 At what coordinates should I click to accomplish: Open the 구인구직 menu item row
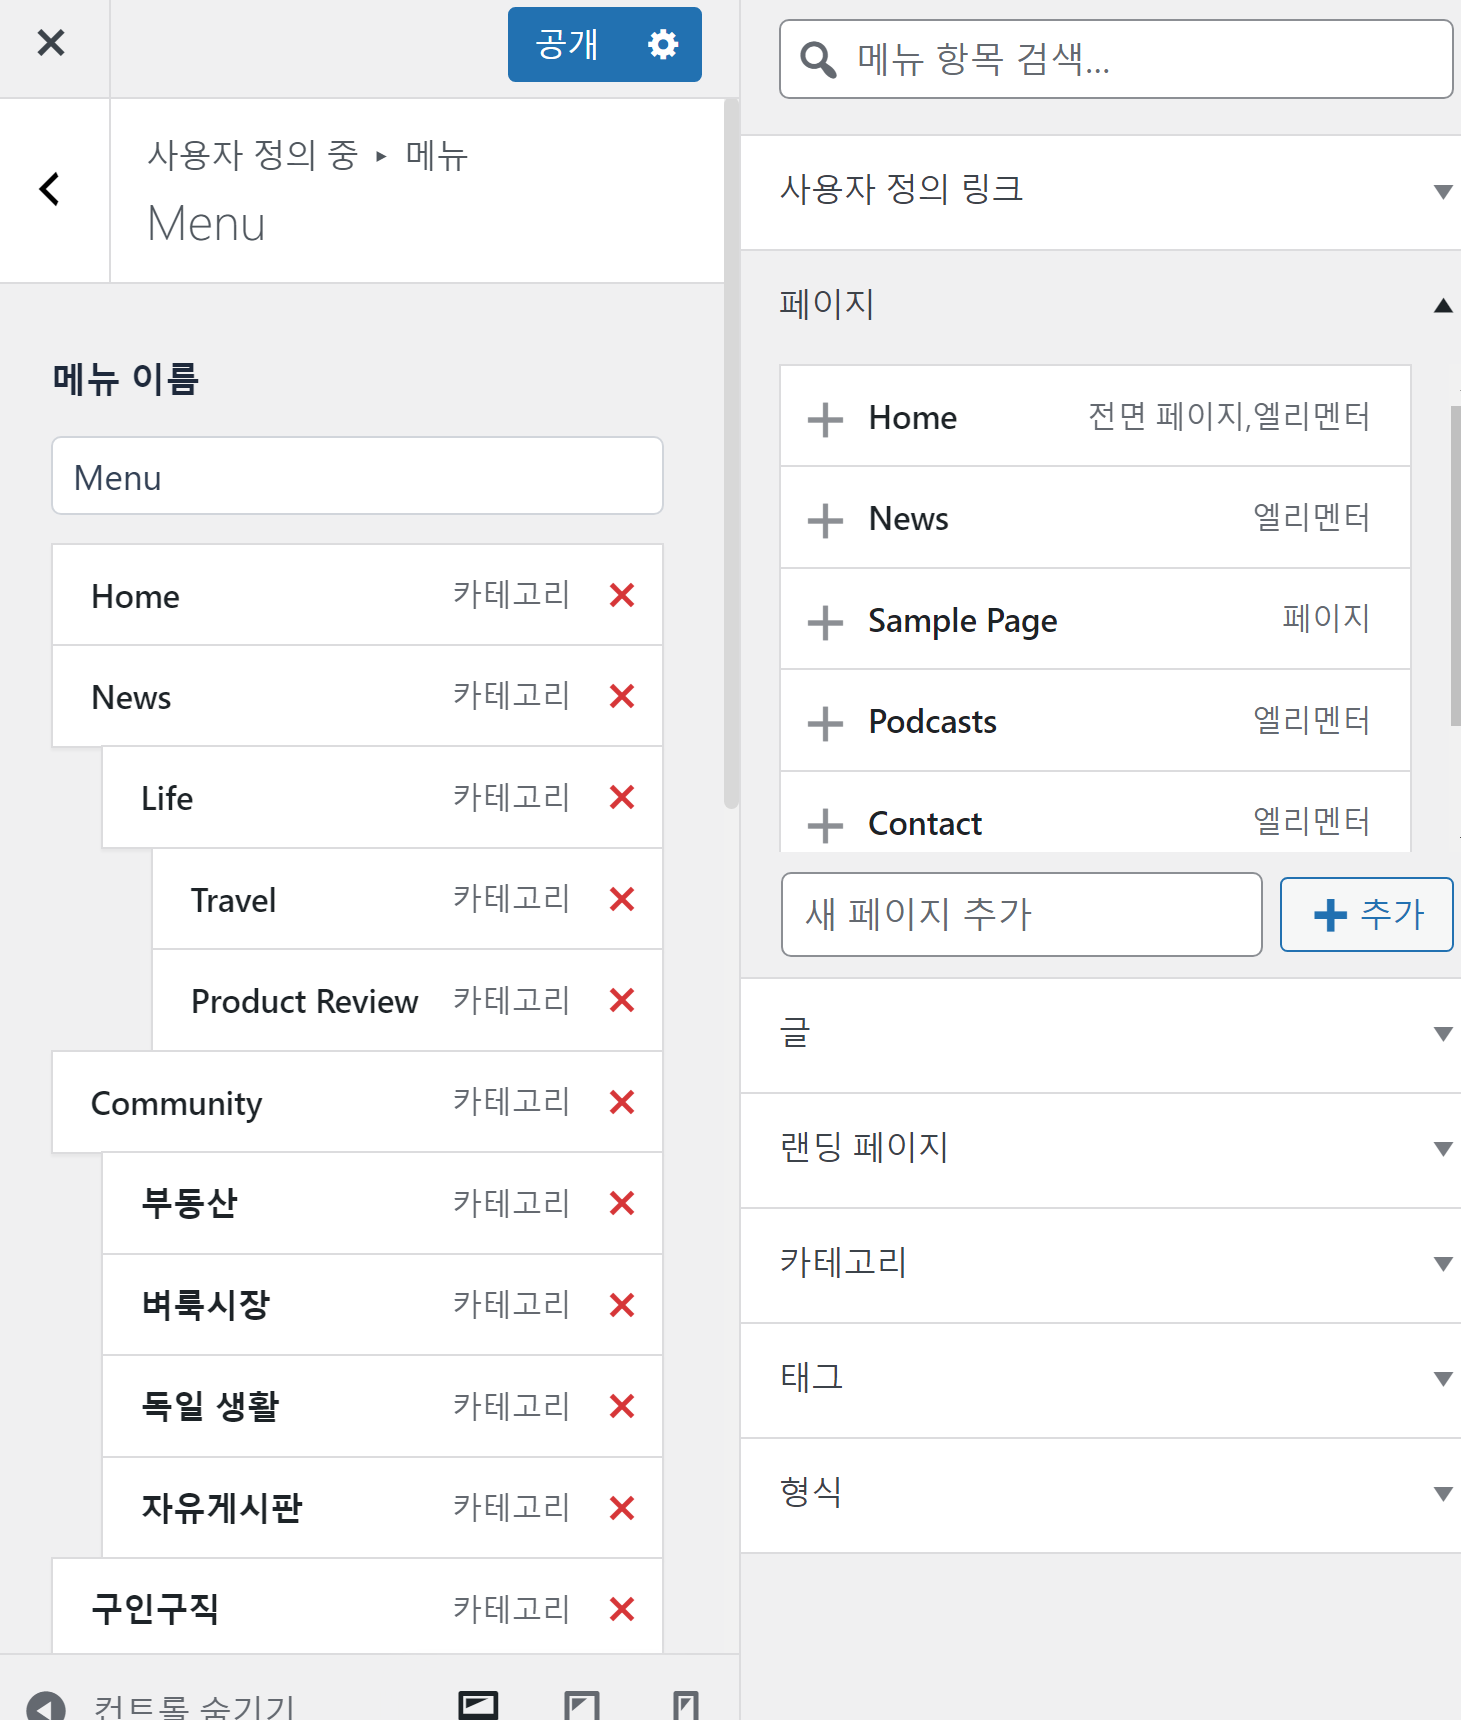pos(357,1607)
